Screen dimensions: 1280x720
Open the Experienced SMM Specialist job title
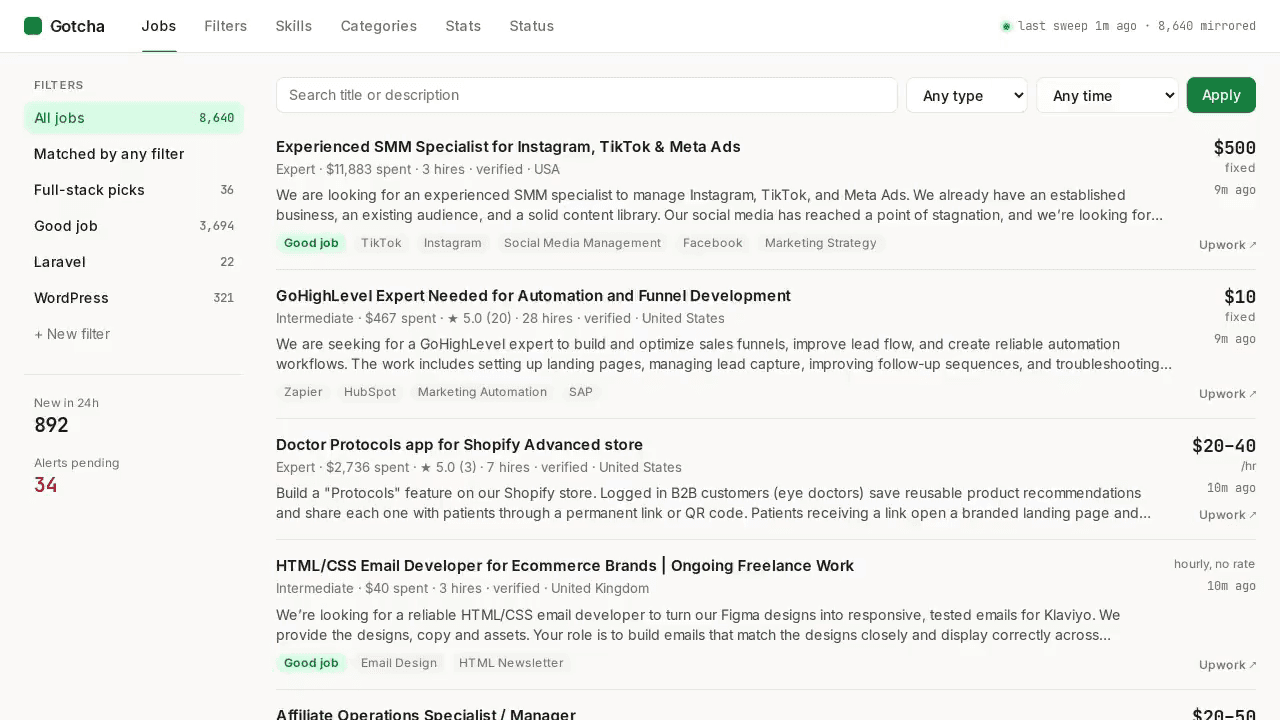tap(508, 147)
